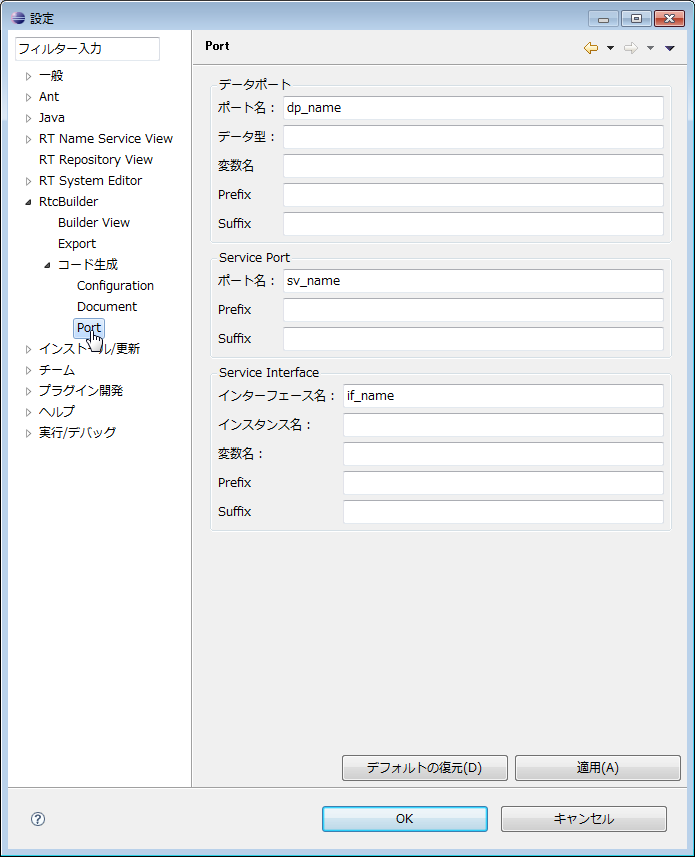Image resolution: width=695 pixels, height=857 pixels.
Task: Click the 適用(A) button
Action: [x=598, y=768]
